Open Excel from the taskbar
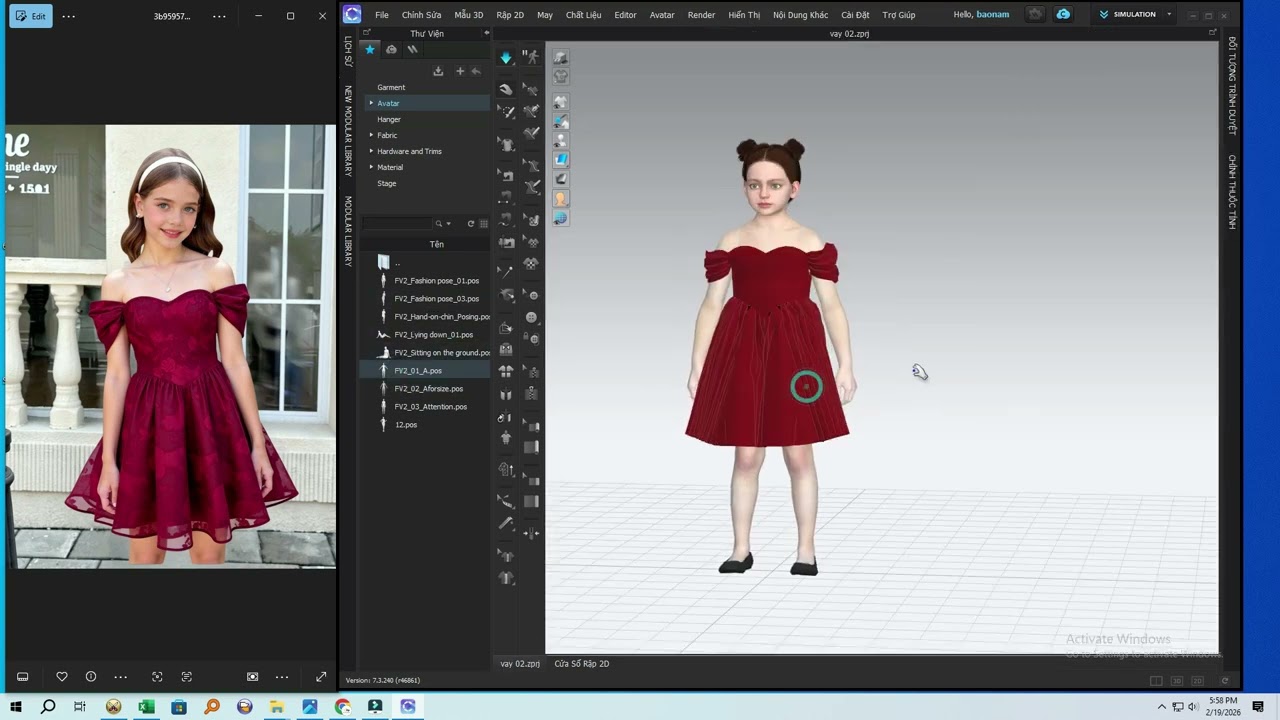 pos(146,707)
